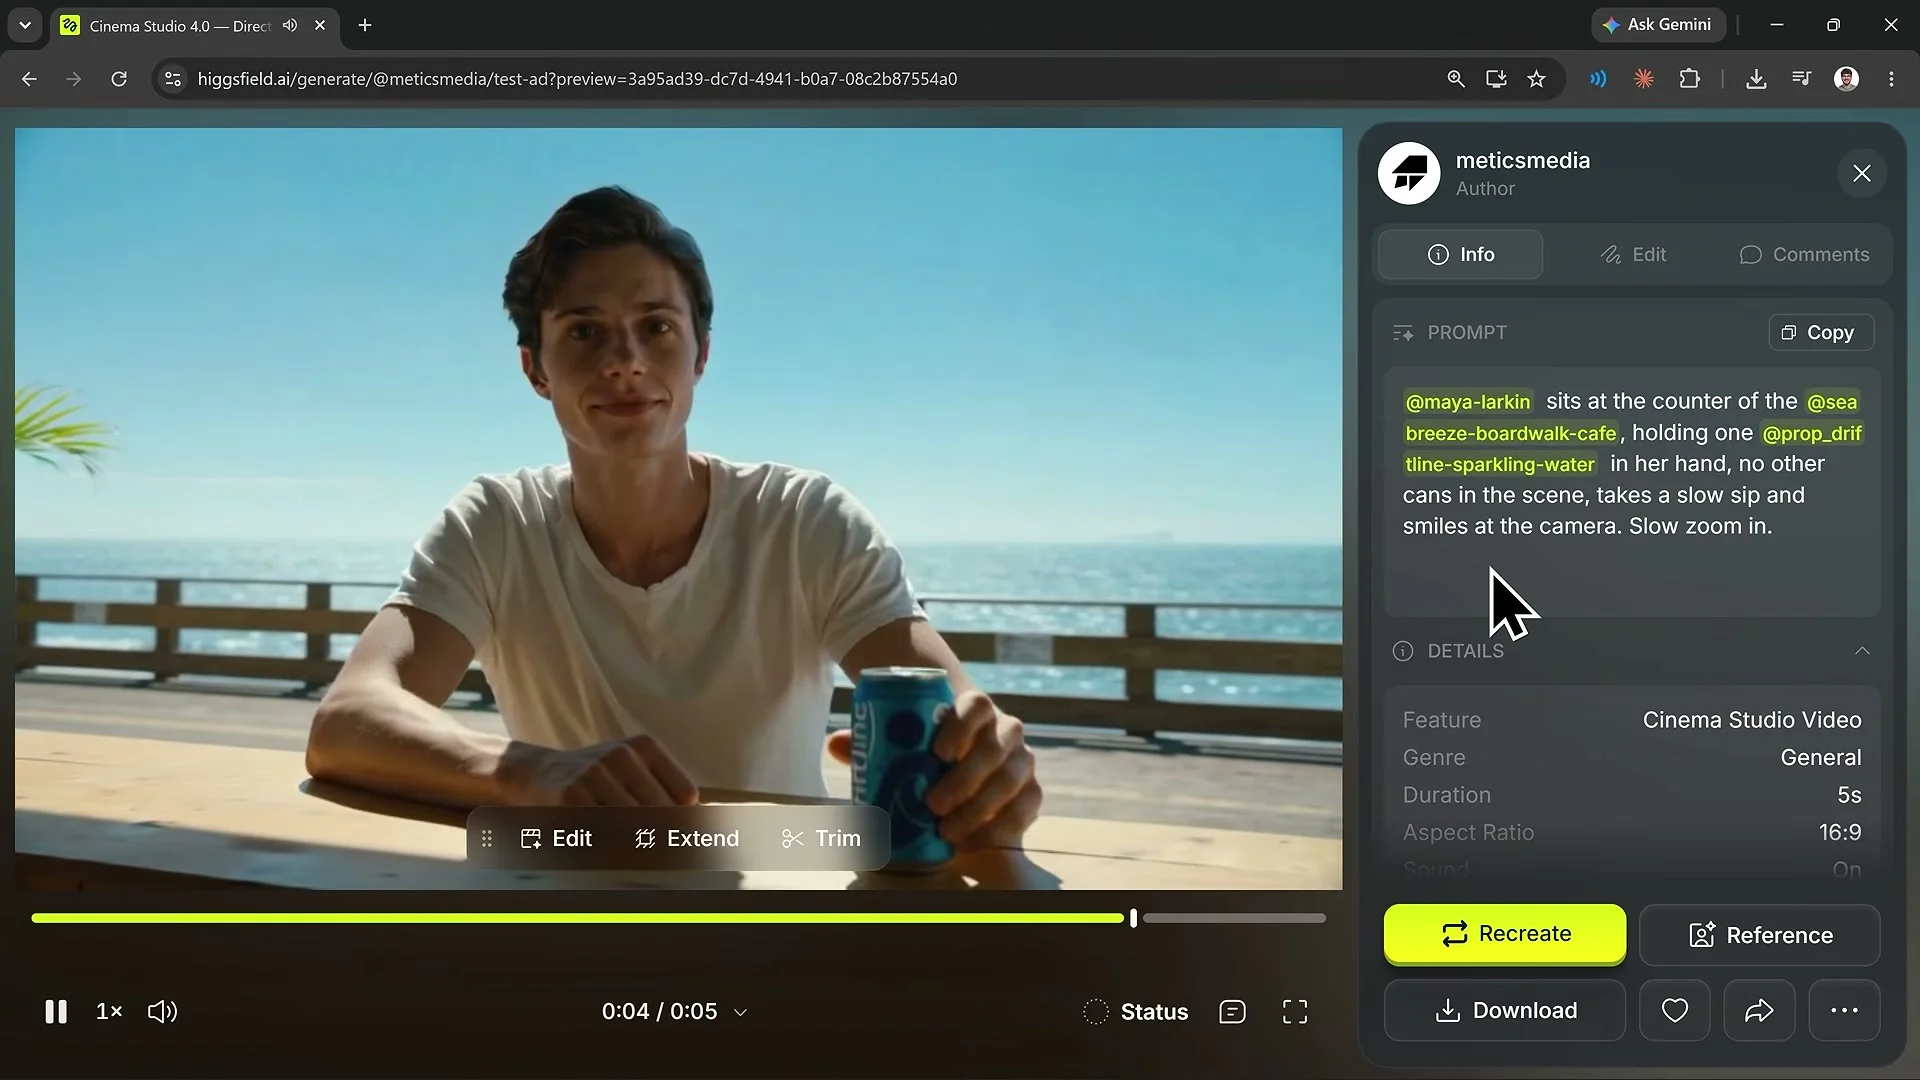This screenshot has height=1080, width=1920.
Task: Grab the overlay toolbar drag handle
Action: pos(487,838)
